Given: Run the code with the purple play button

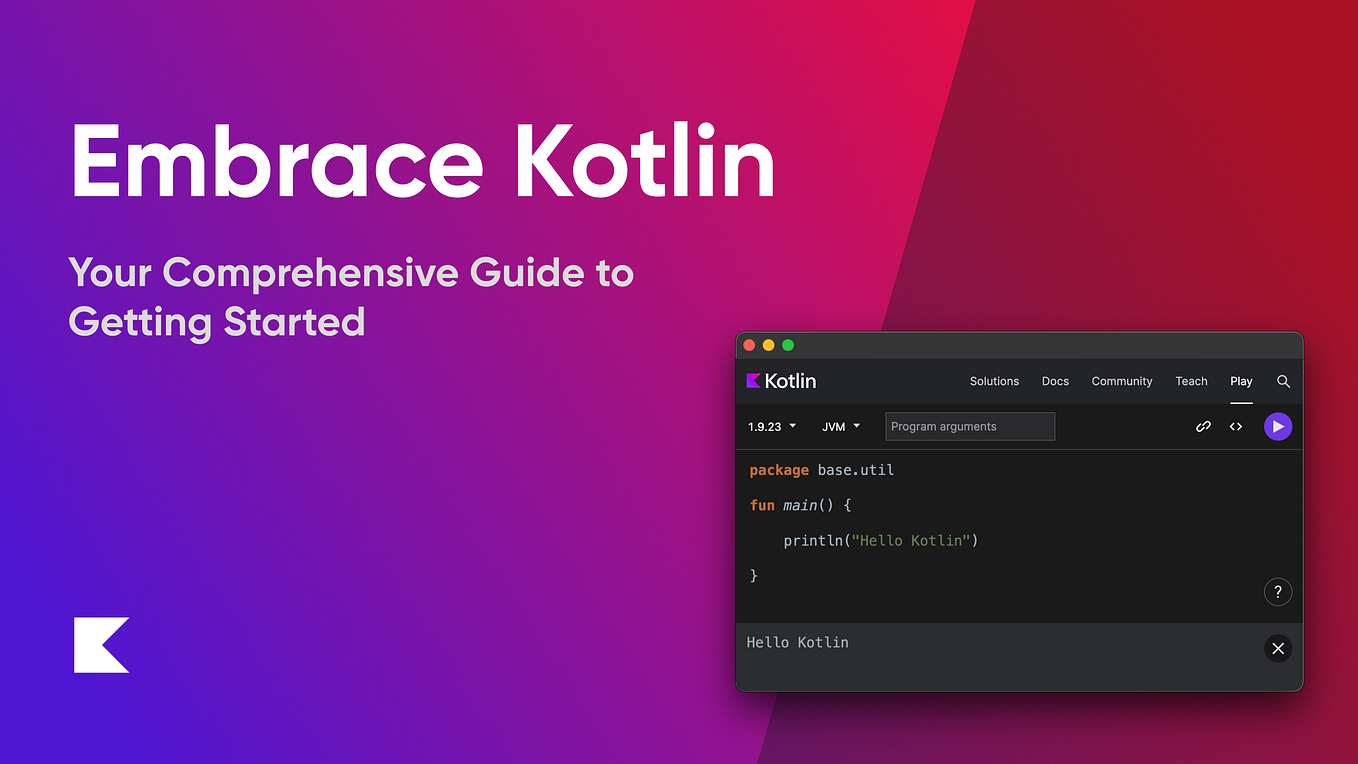Looking at the screenshot, I should (1278, 426).
